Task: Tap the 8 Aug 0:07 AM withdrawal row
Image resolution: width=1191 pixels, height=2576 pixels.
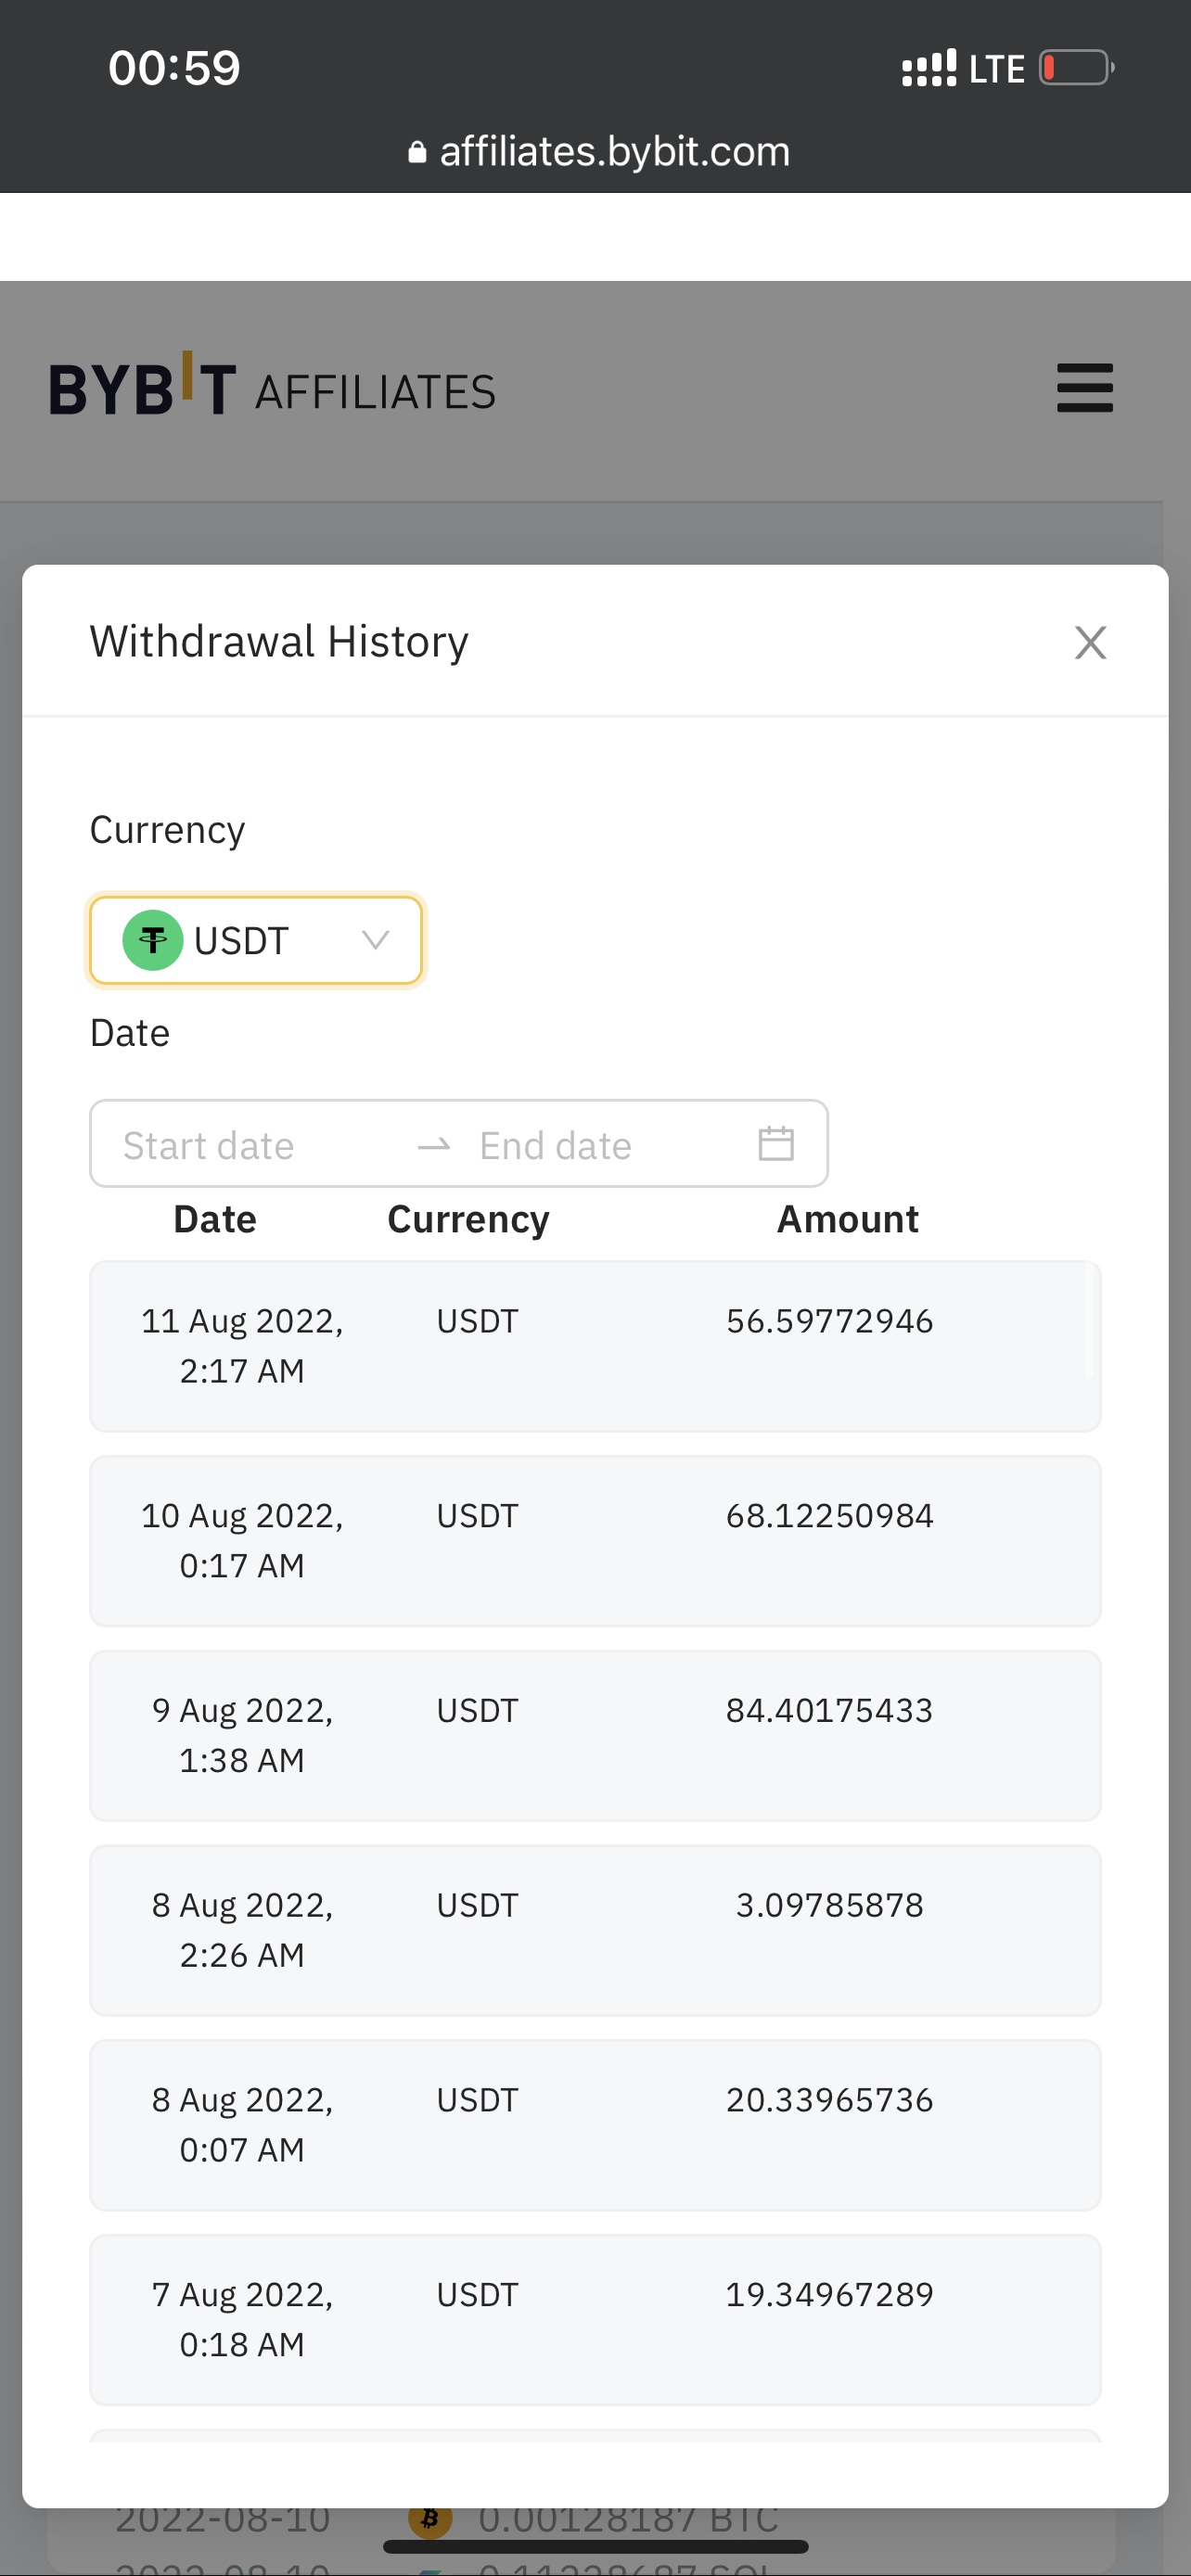Action: coord(595,2125)
